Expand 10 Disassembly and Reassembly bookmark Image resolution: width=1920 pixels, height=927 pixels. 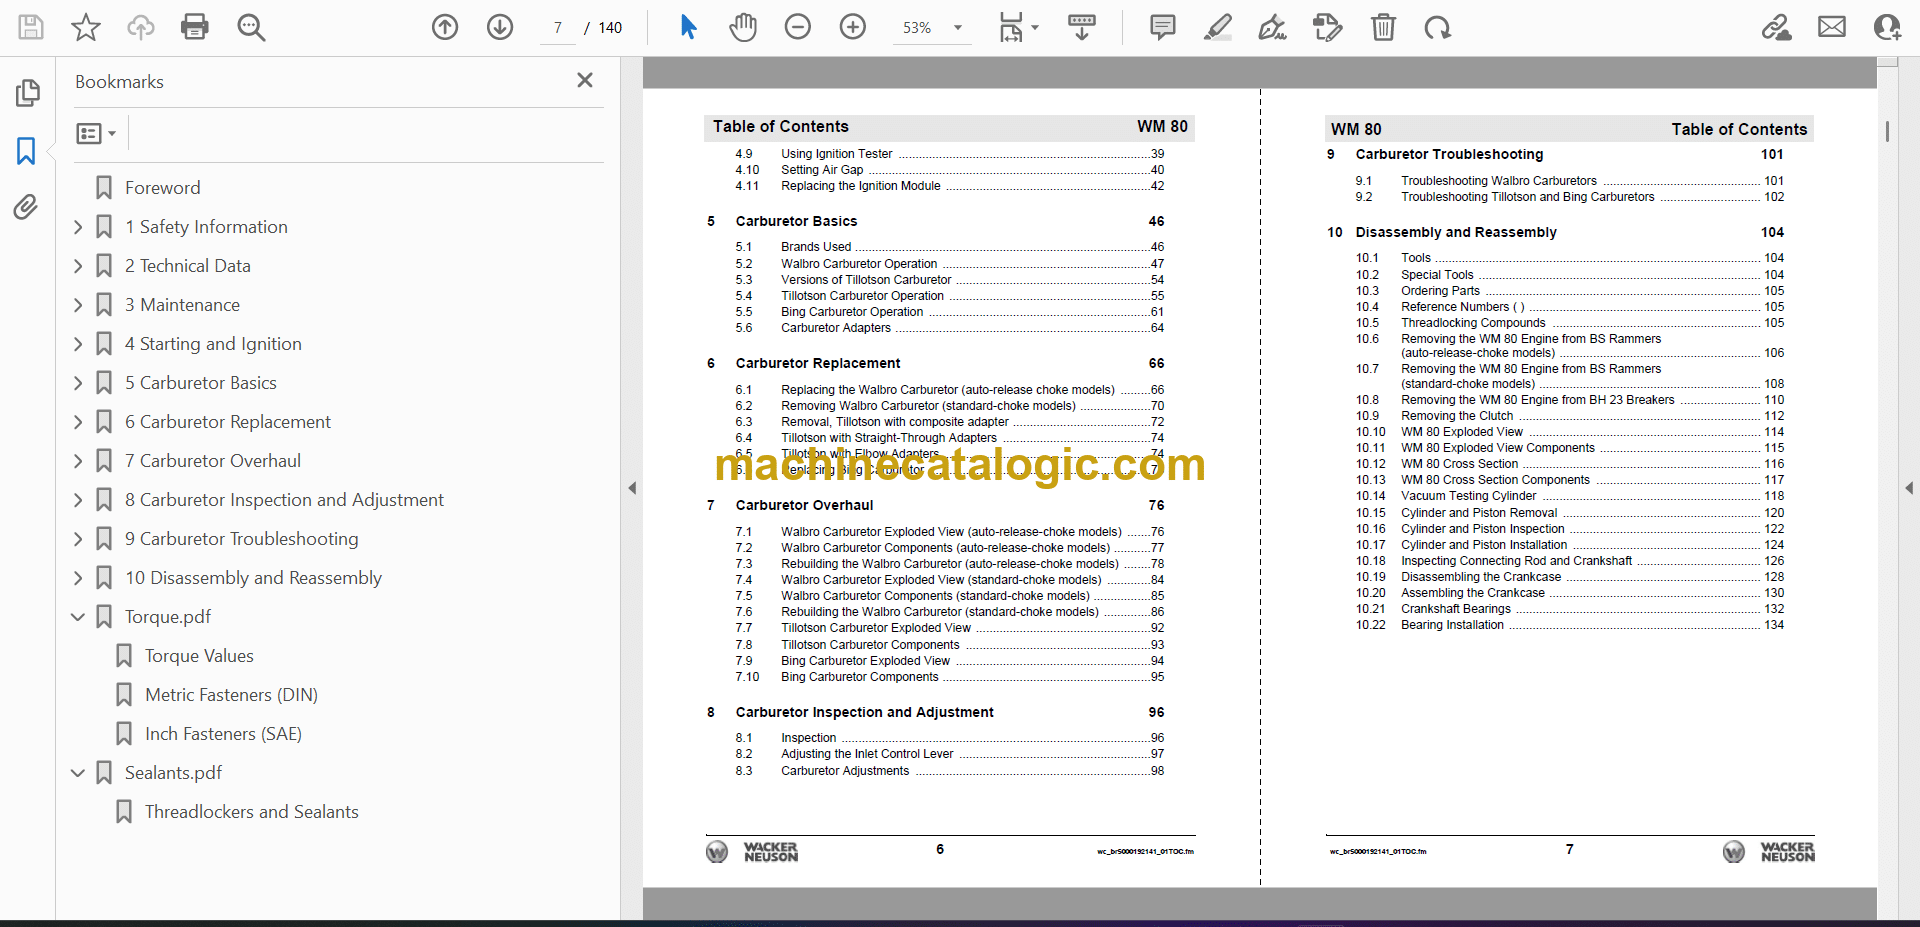pos(78,578)
